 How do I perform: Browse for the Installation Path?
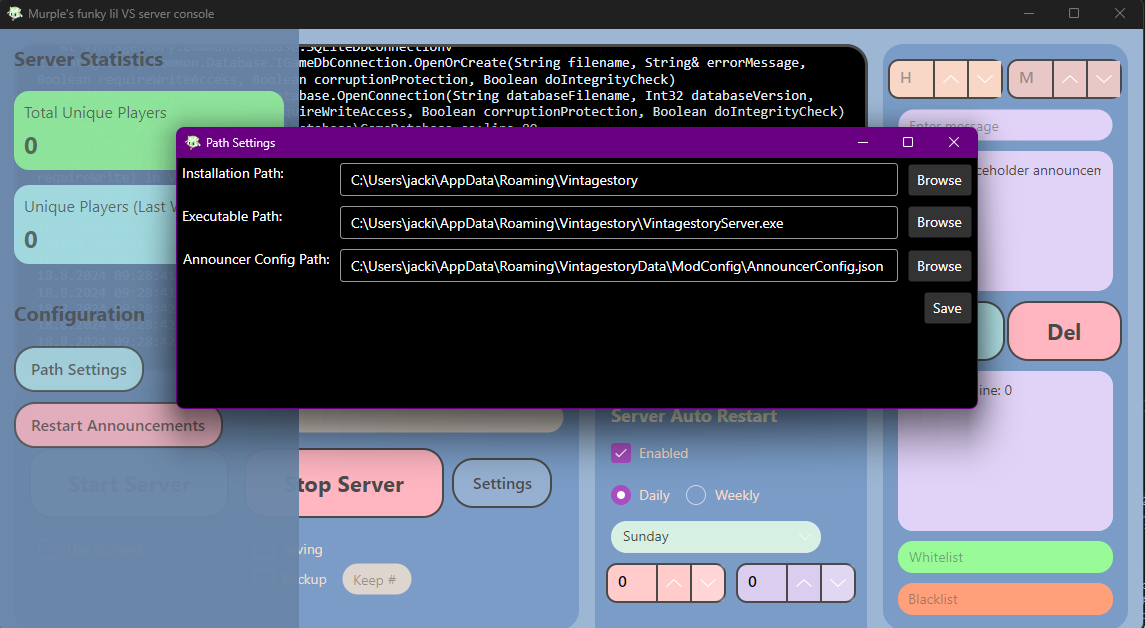939,180
